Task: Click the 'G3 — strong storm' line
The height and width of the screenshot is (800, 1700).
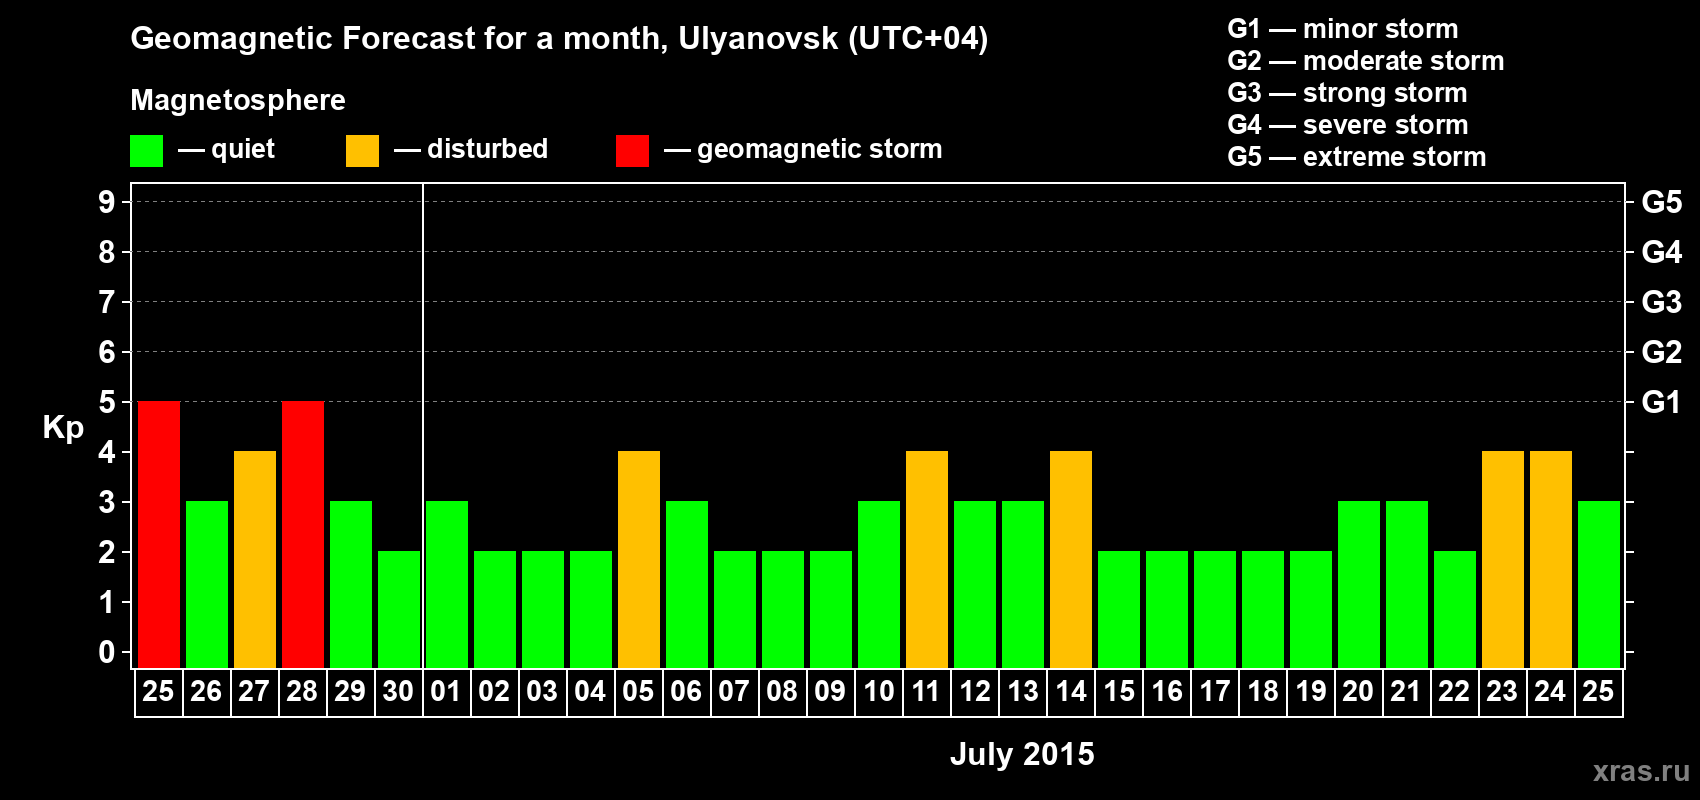Action: [x=1347, y=93]
